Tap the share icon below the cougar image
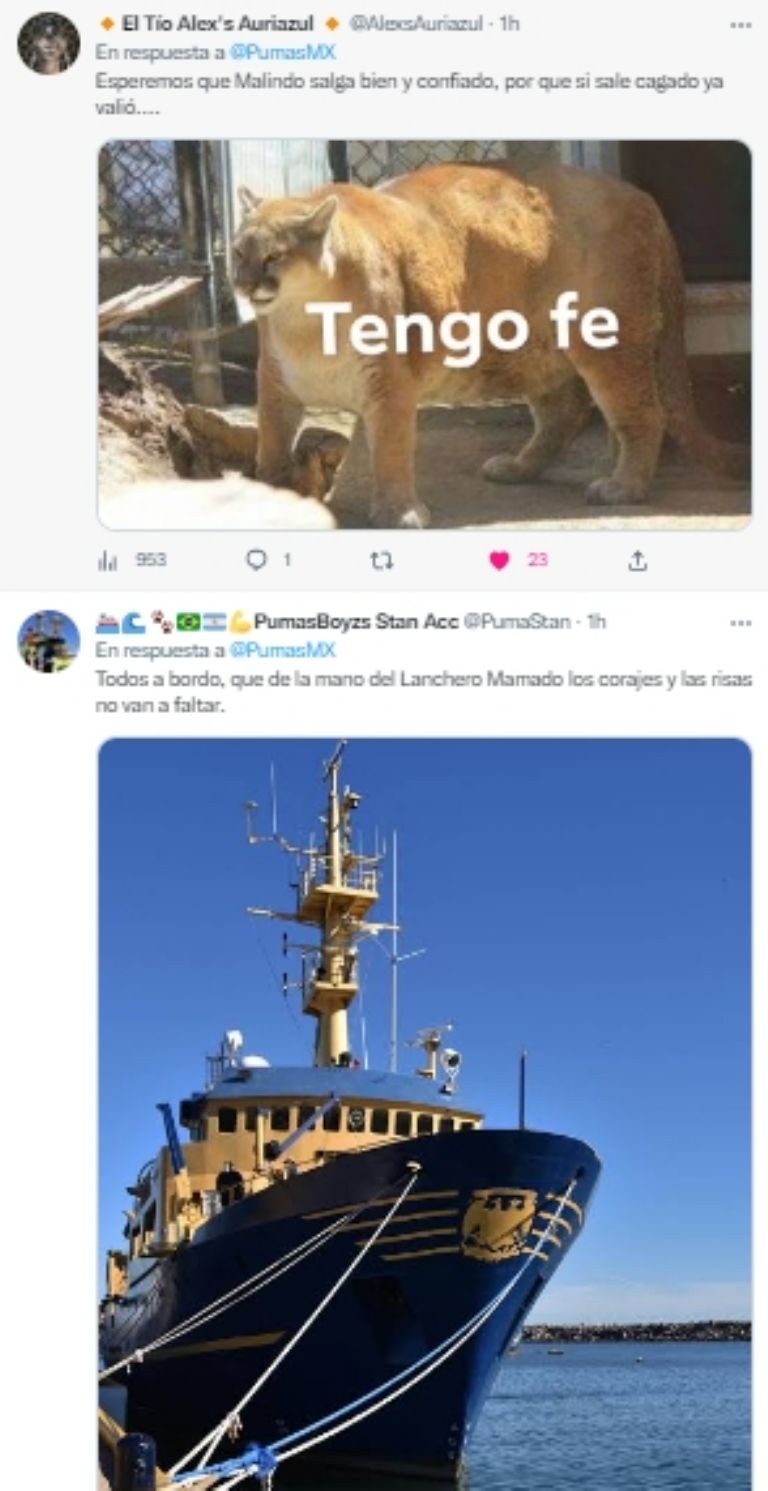Screen dimensions: 768x1491 click(637, 561)
